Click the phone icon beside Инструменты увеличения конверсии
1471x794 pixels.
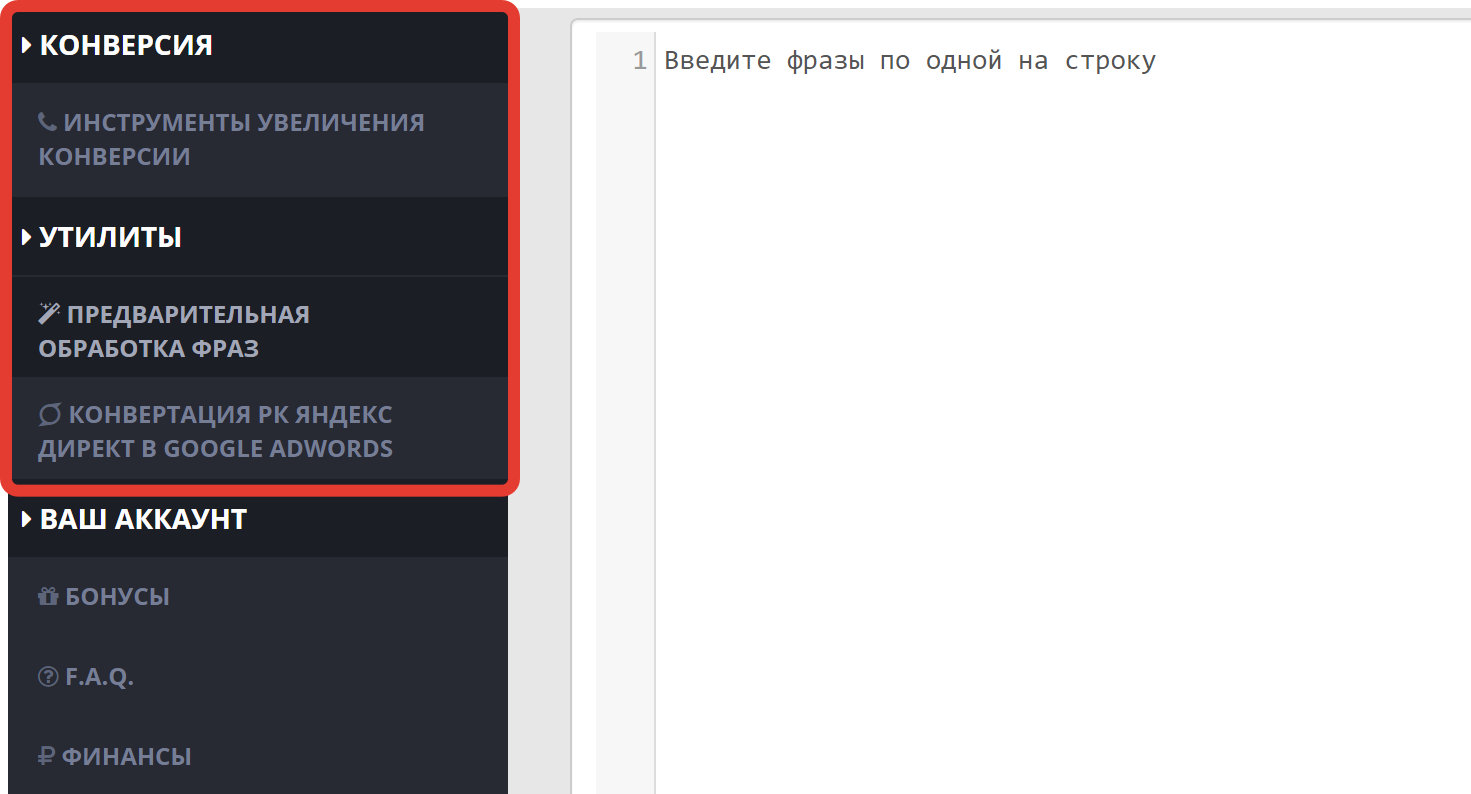point(47,122)
